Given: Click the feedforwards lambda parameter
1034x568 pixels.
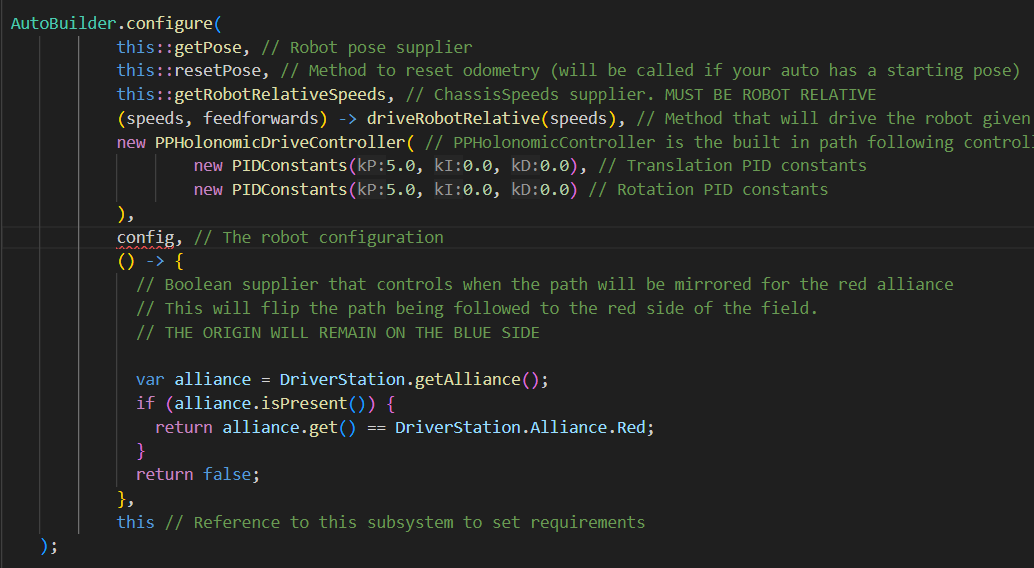Looking at the screenshot, I should (260, 118).
